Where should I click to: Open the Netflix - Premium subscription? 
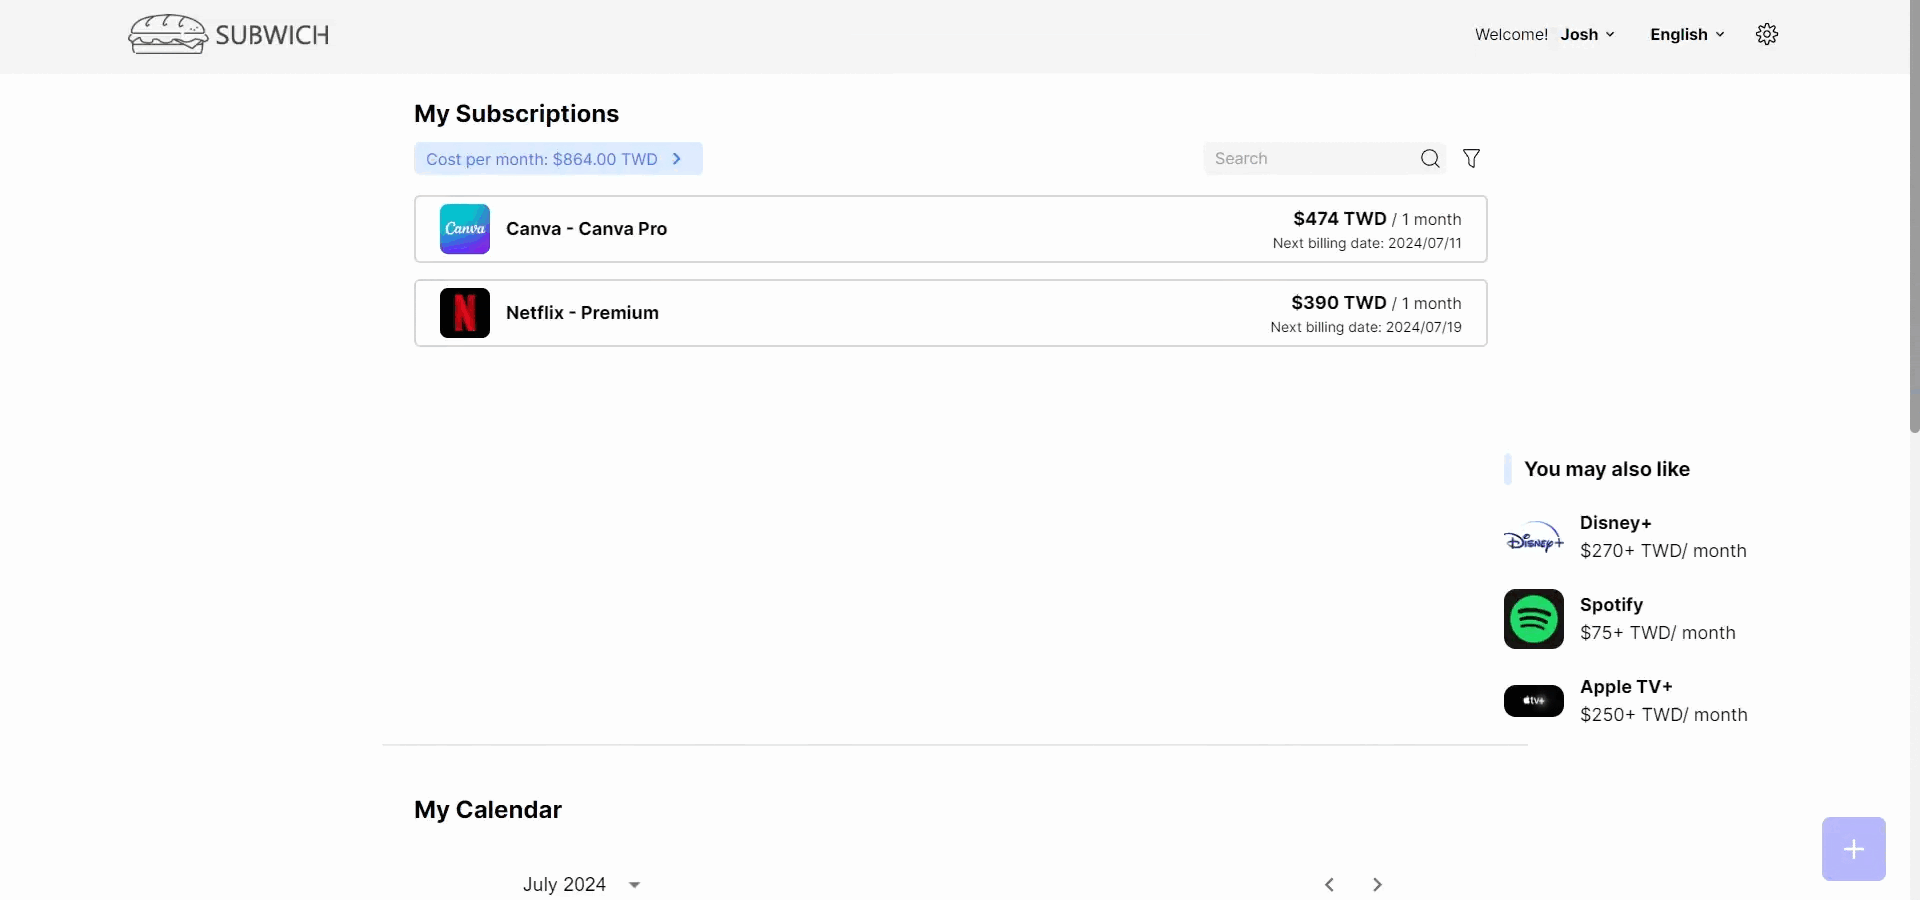951,313
